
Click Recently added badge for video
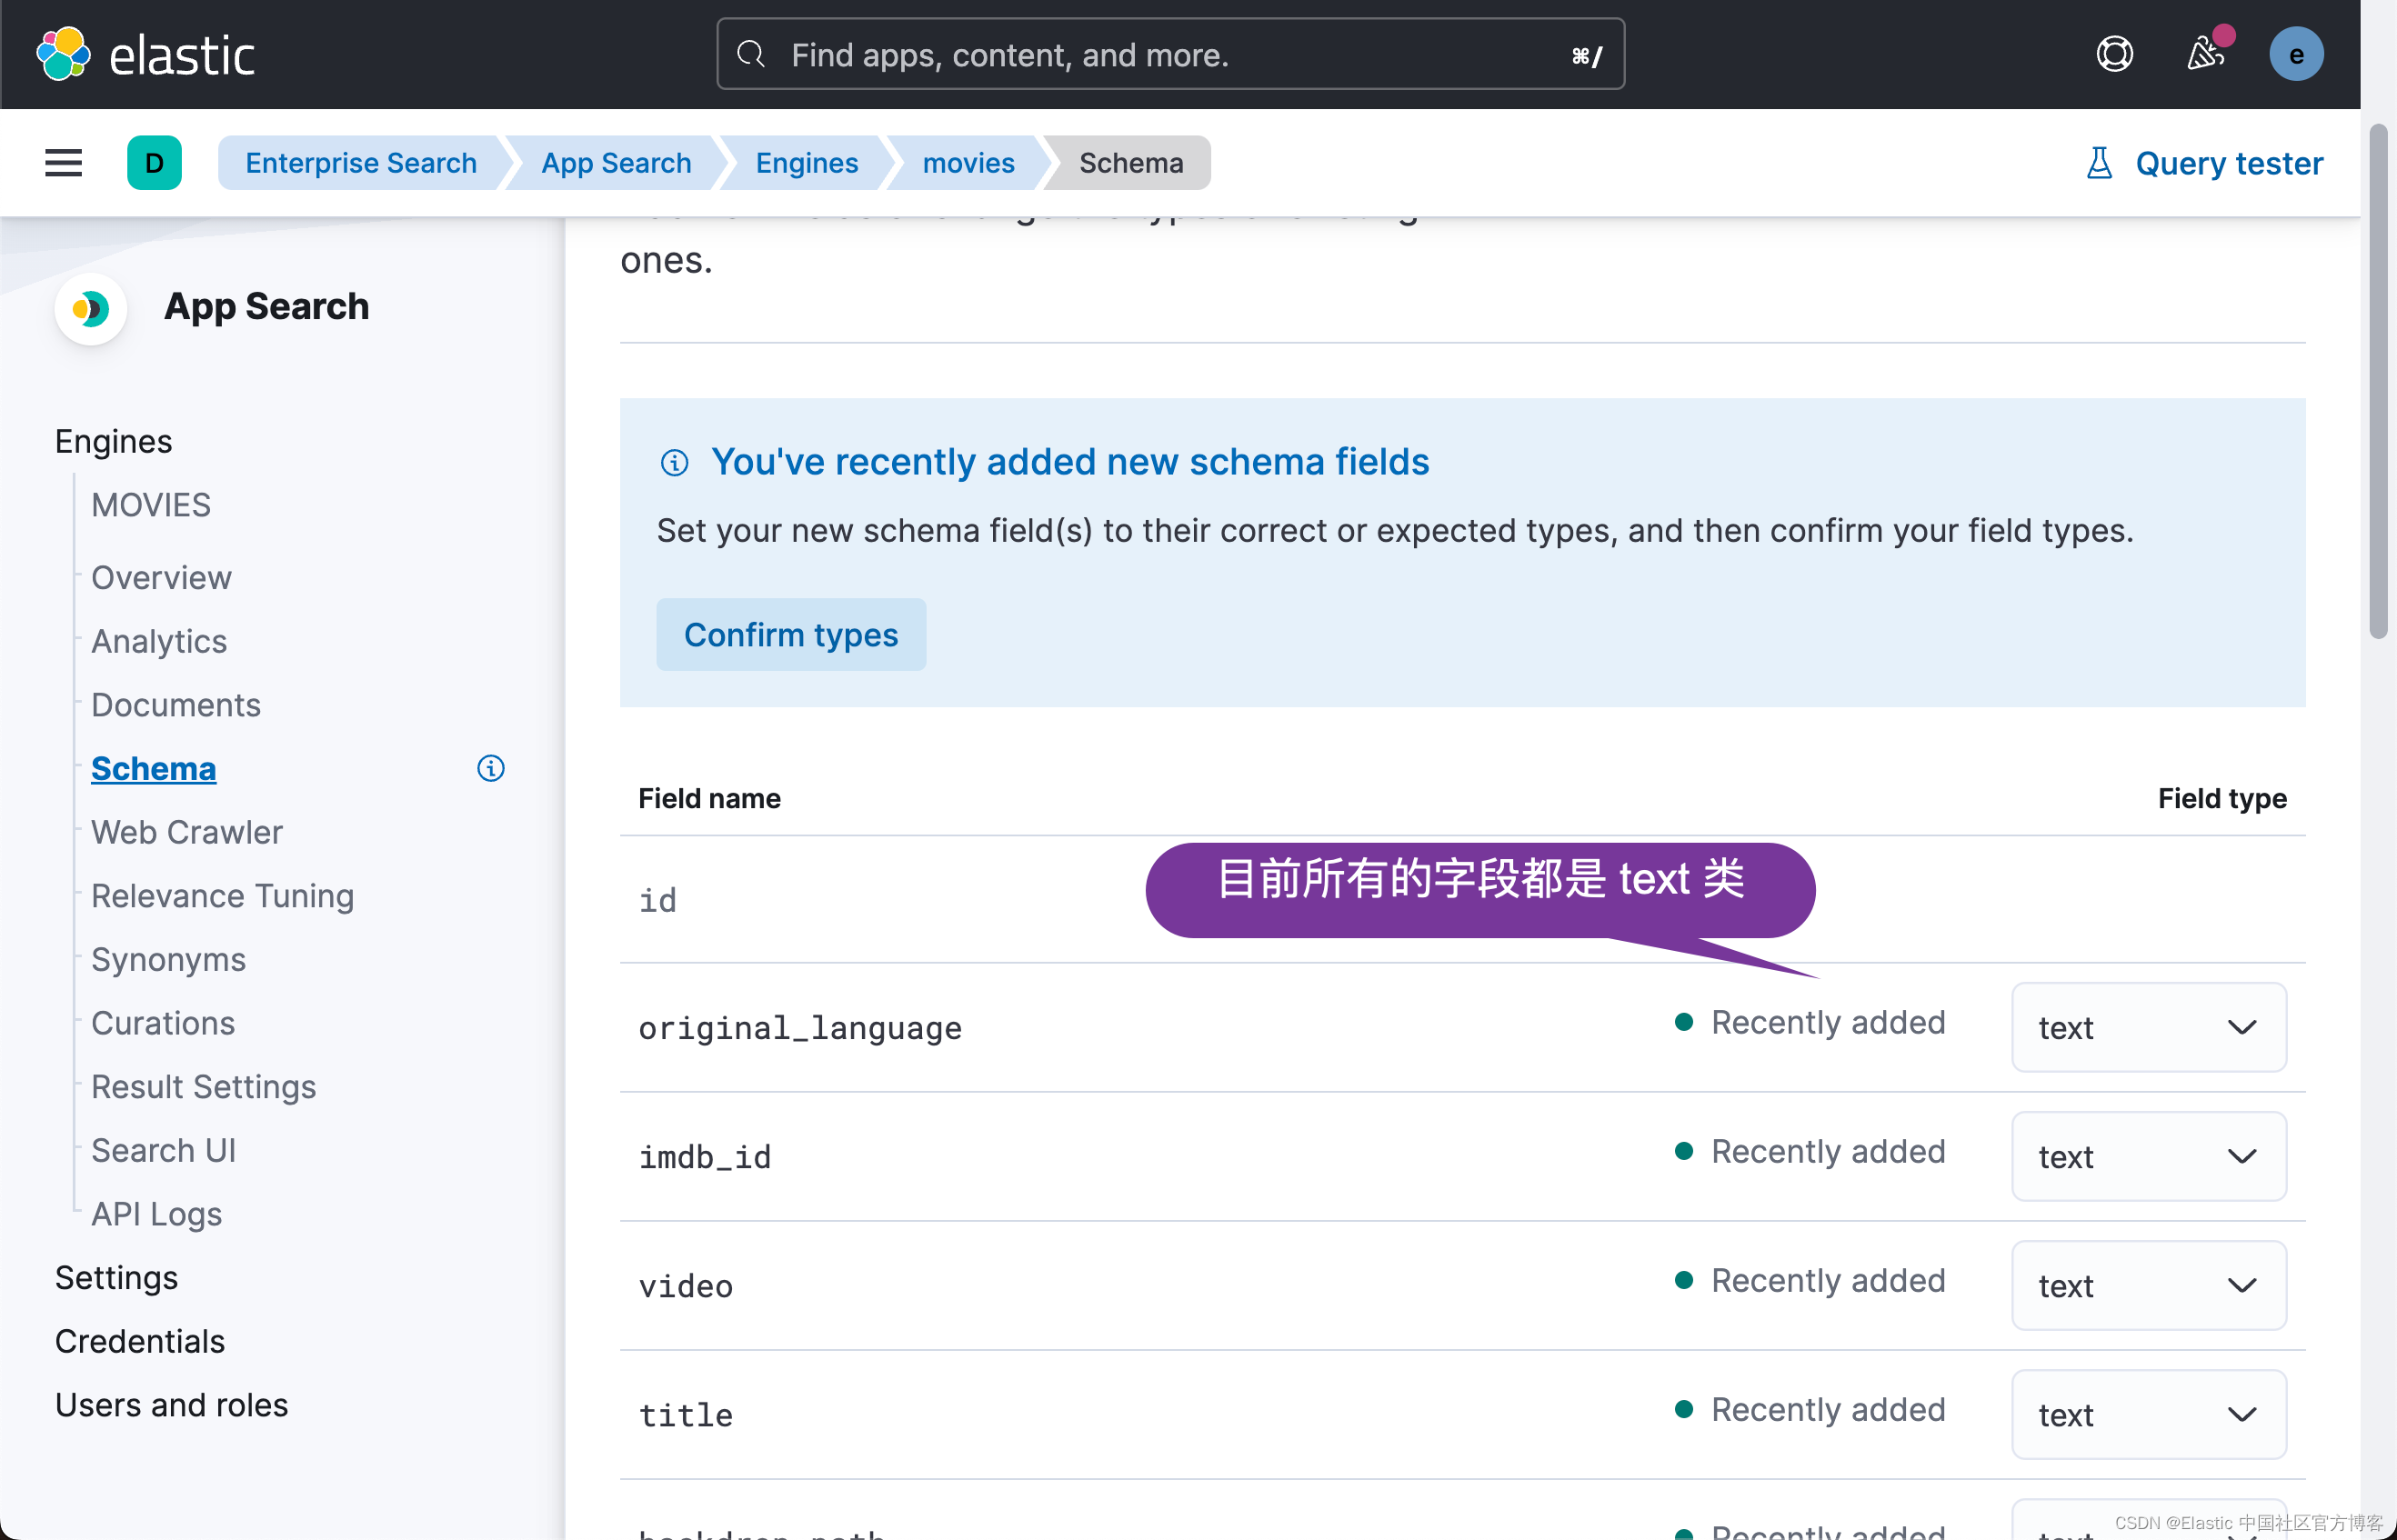coord(1810,1280)
